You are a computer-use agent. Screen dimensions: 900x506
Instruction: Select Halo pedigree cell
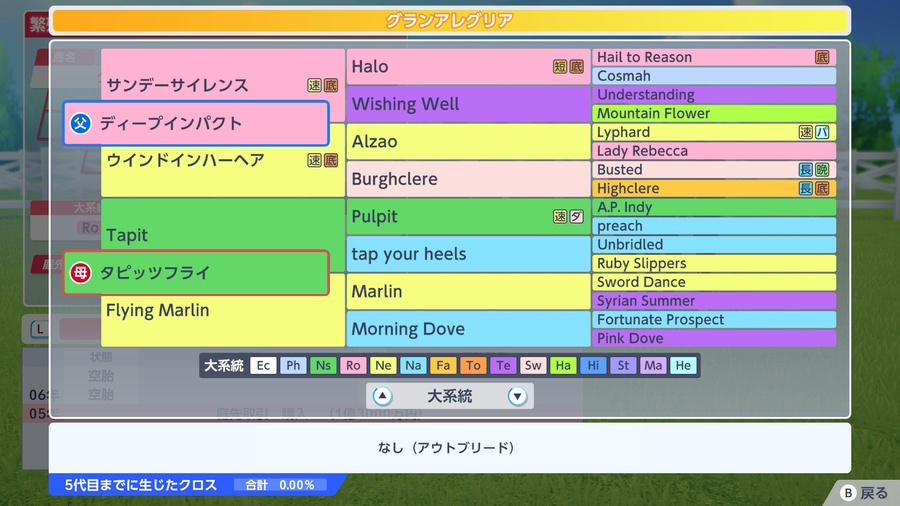point(468,67)
